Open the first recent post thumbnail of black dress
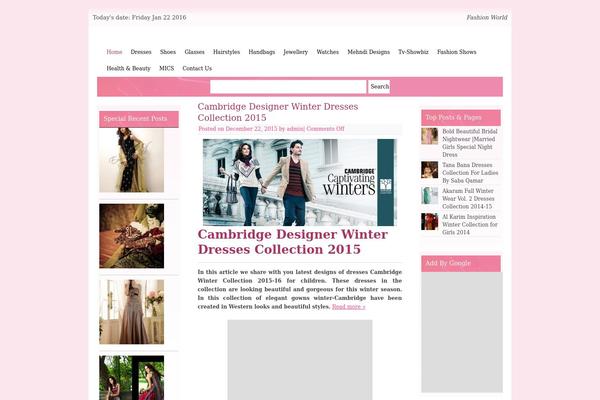Screen dimensions: 600x400 pos(132,160)
